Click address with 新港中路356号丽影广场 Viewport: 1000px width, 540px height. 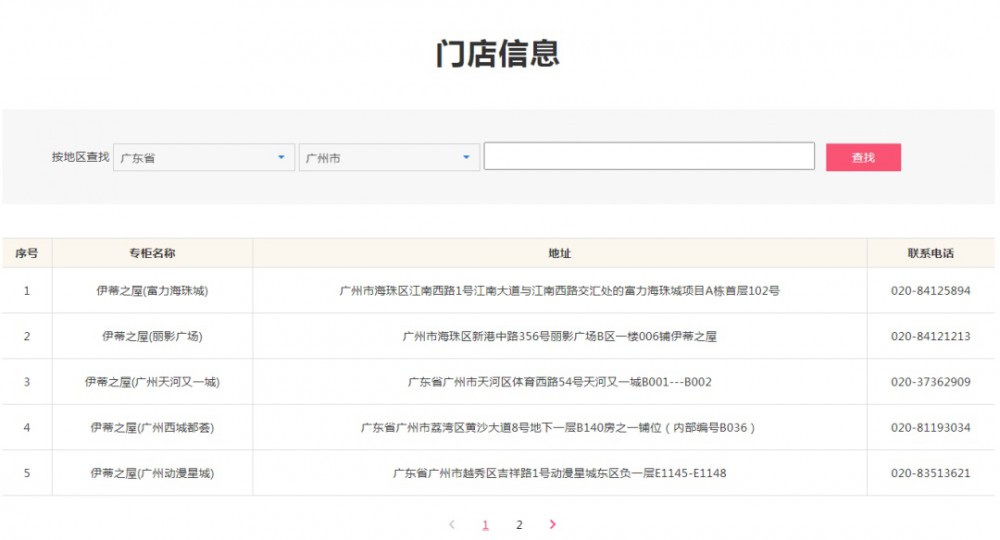click(x=559, y=336)
